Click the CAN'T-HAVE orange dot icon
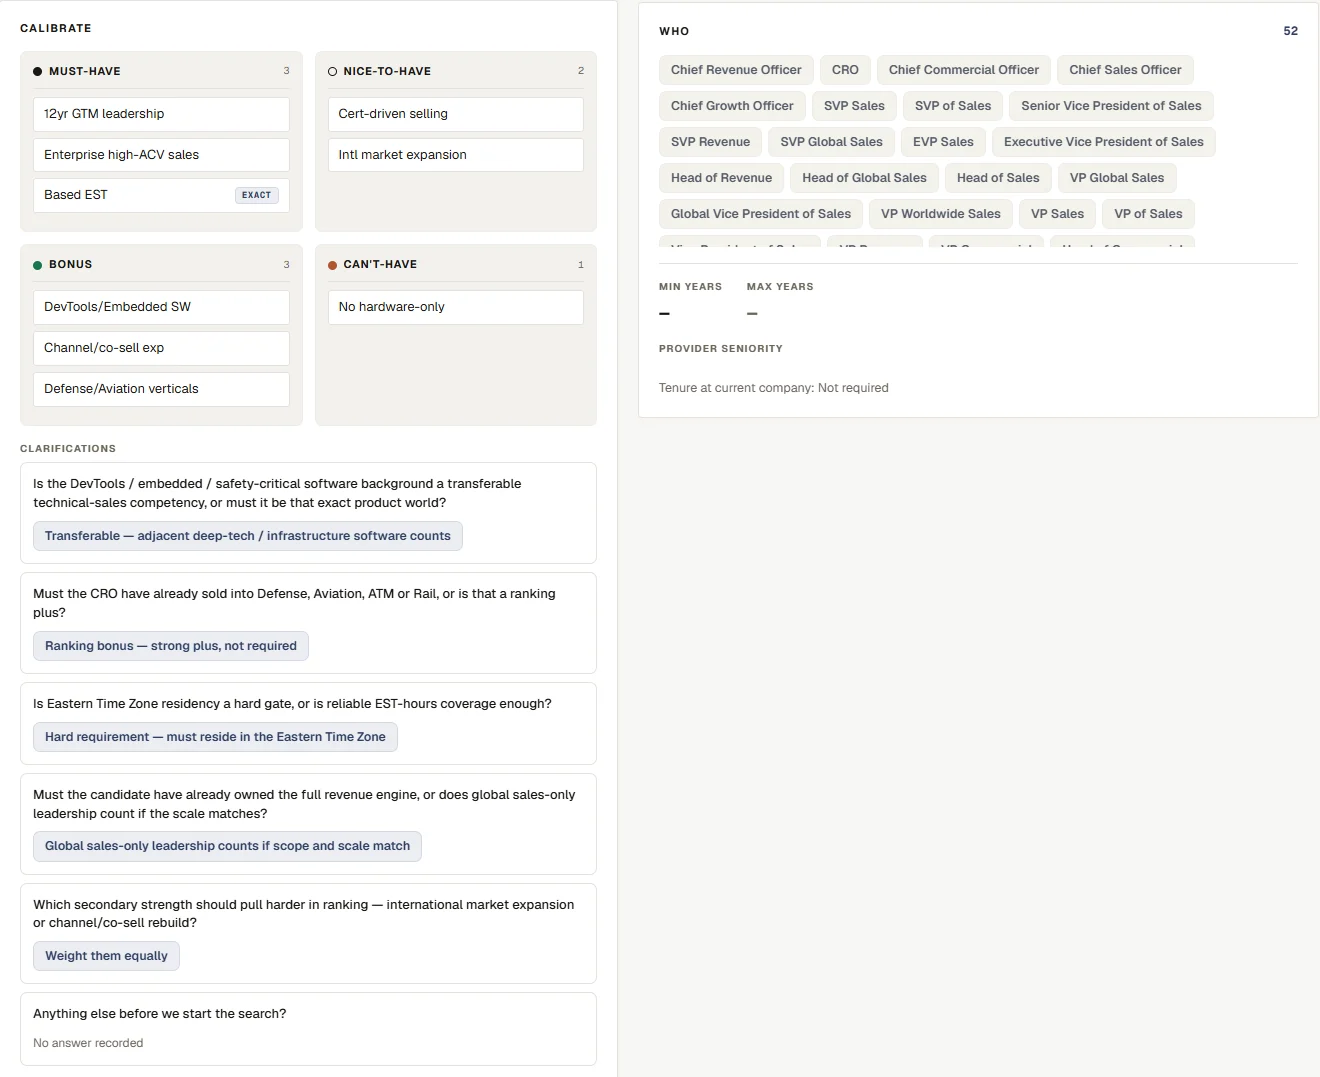Viewport: 1320px width, 1077px height. tap(332, 265)
